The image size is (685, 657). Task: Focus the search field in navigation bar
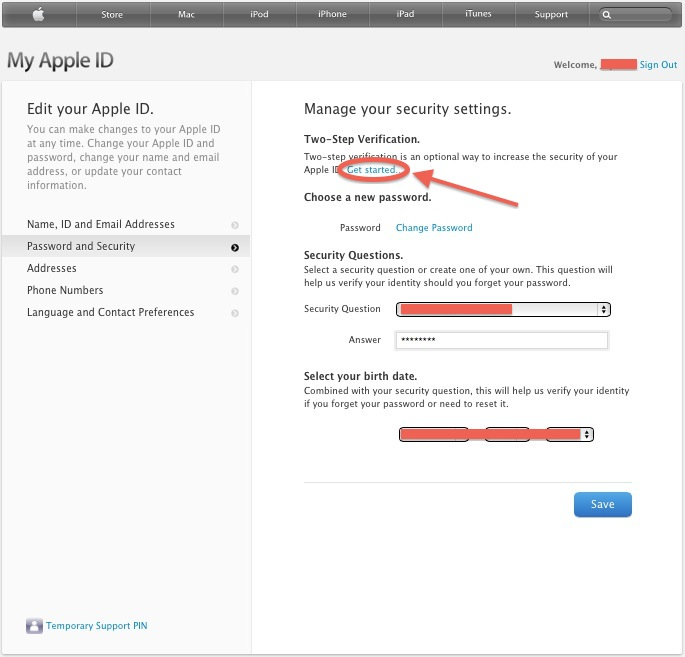[635, 15]
